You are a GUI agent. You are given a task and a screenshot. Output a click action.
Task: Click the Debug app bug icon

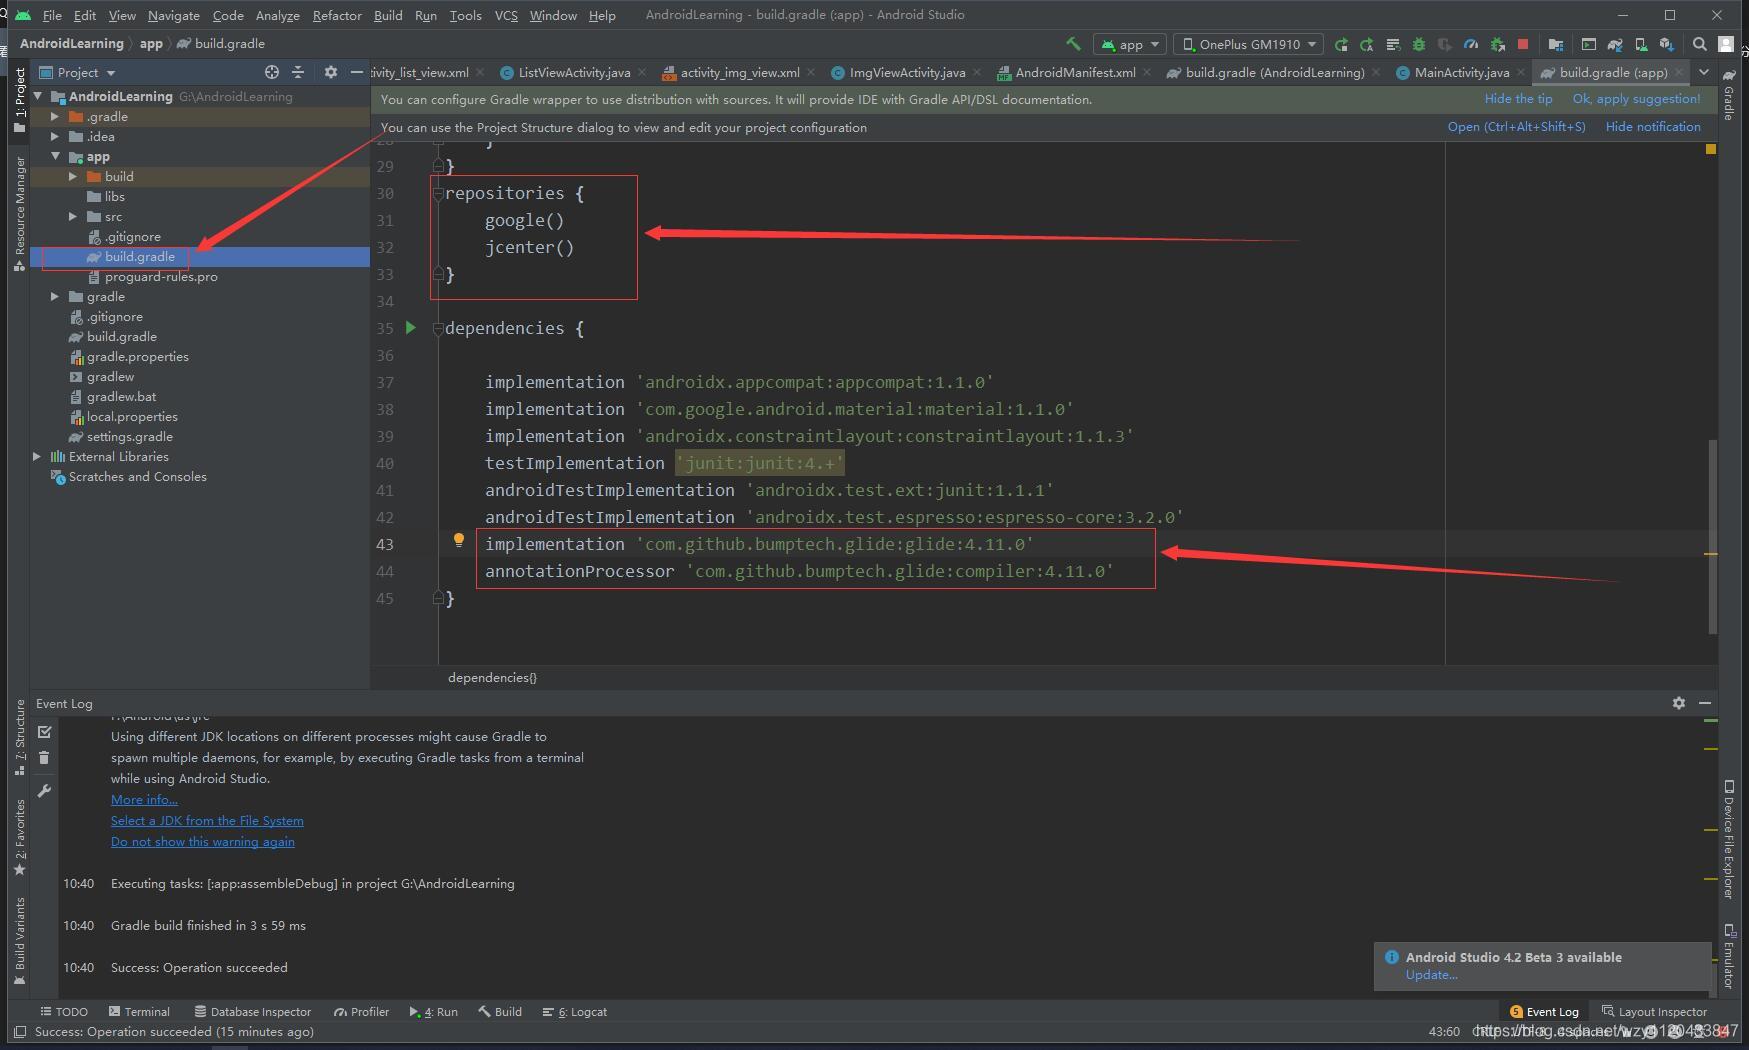click(x=1418, y=44)
